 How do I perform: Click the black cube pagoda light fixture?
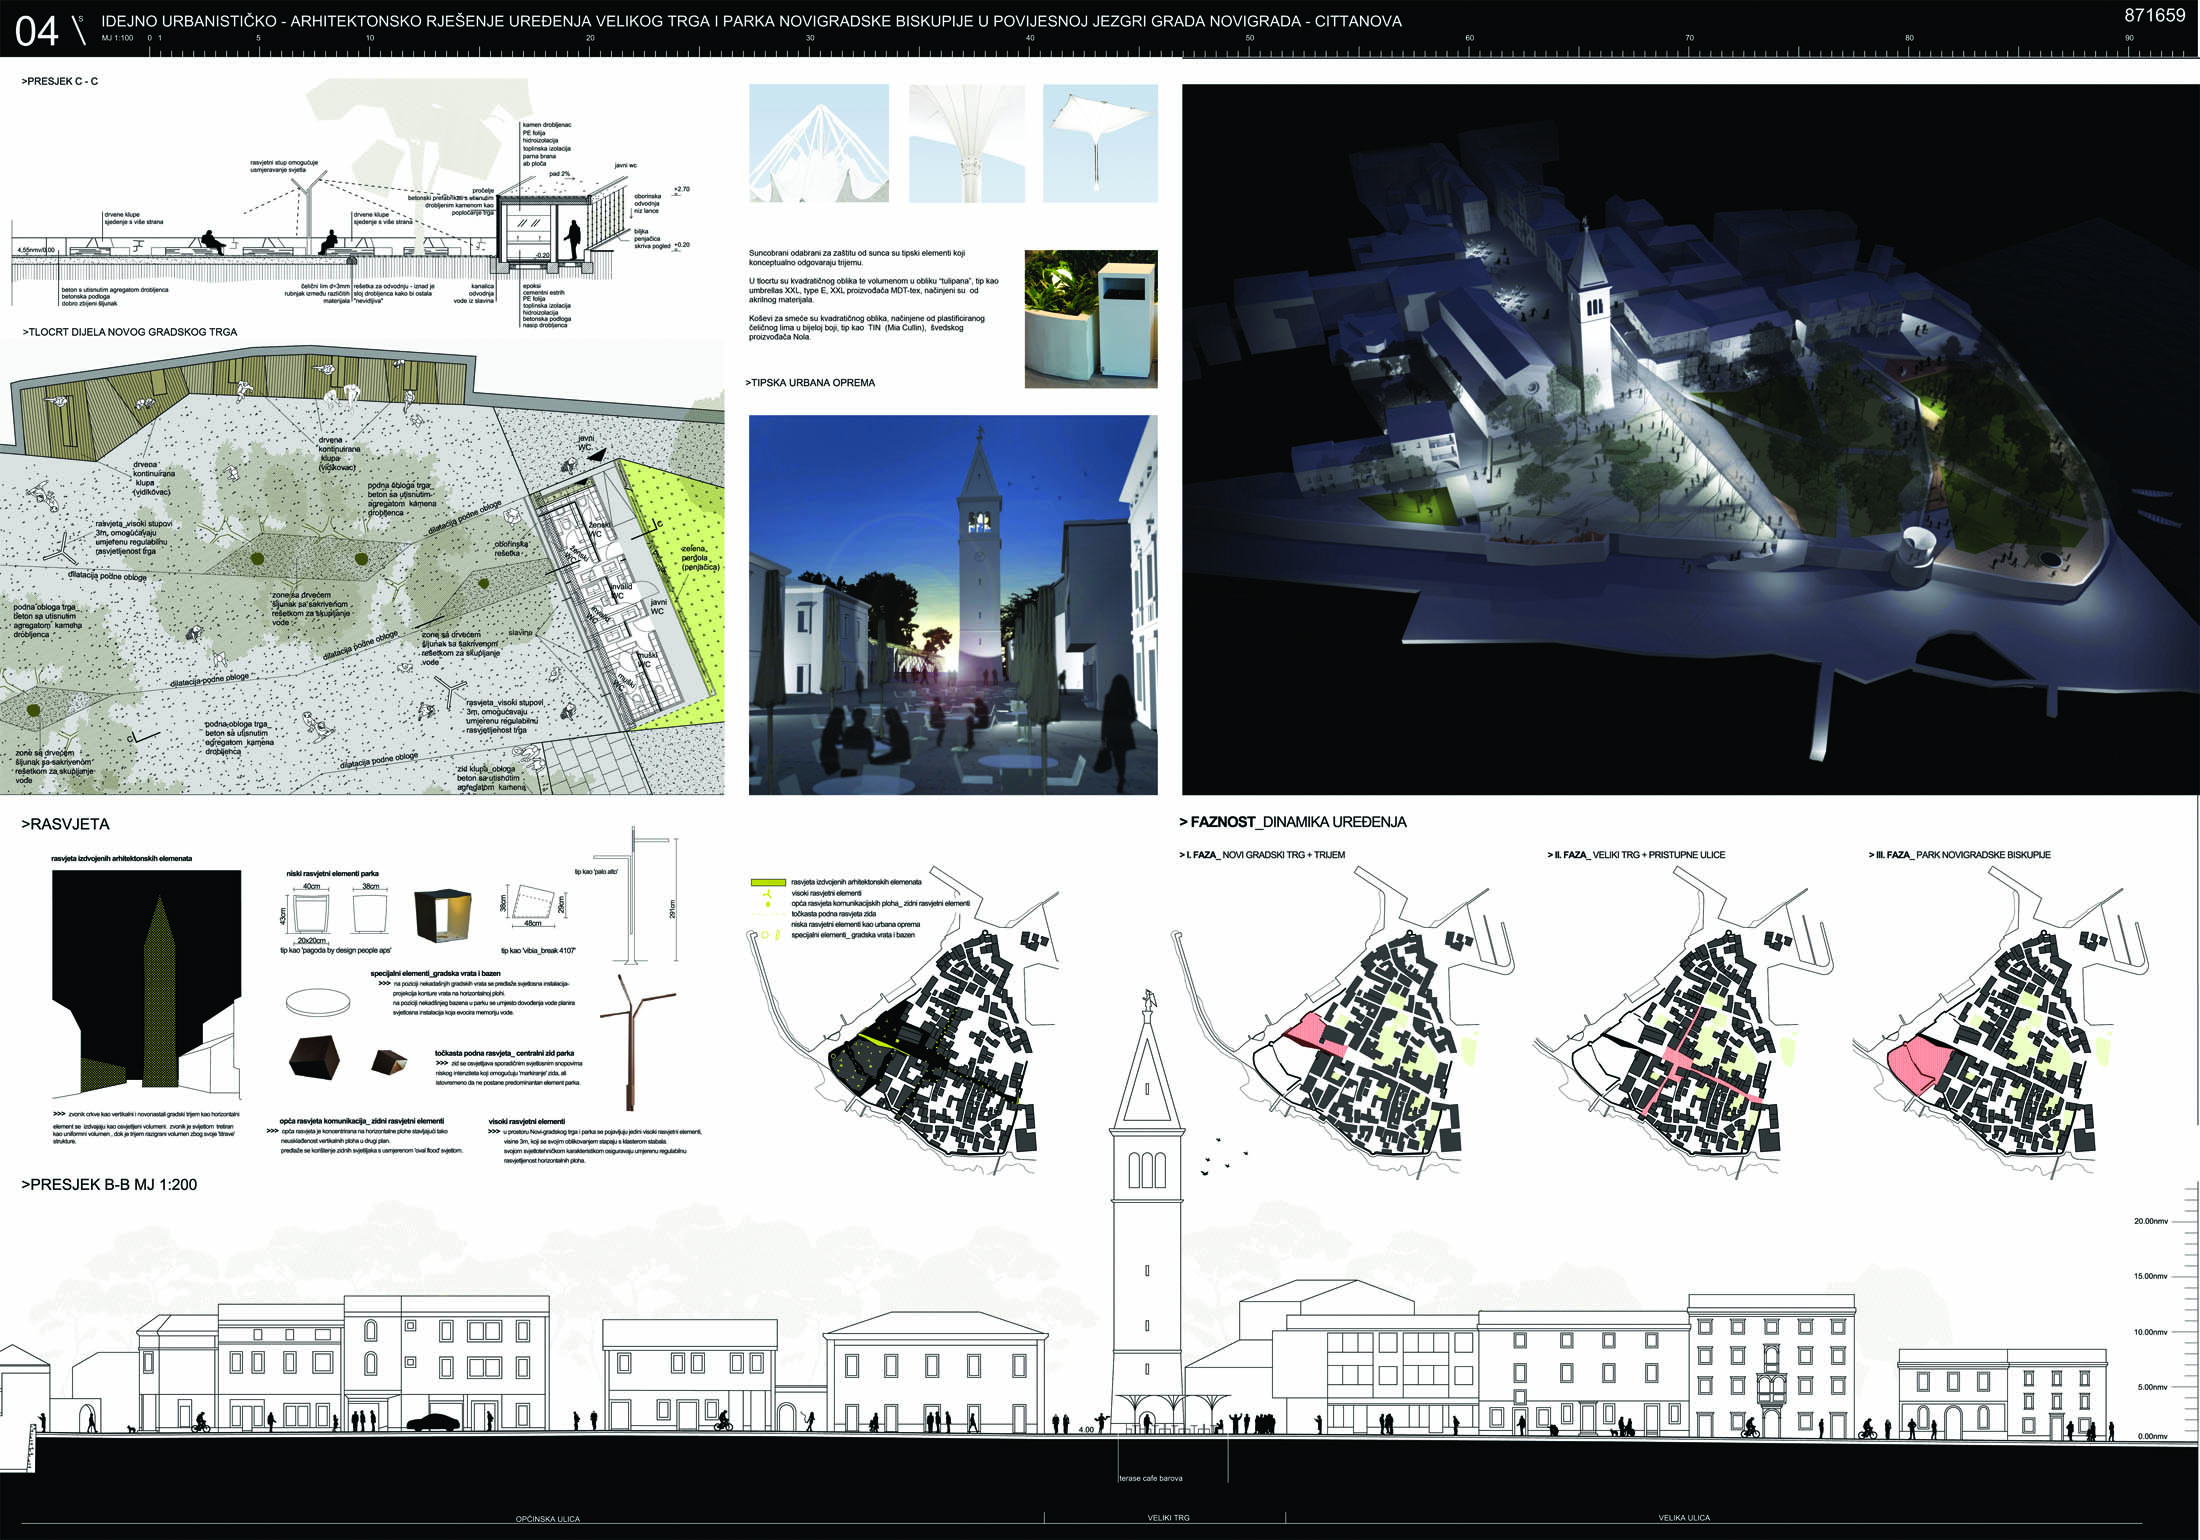[445, 915]
